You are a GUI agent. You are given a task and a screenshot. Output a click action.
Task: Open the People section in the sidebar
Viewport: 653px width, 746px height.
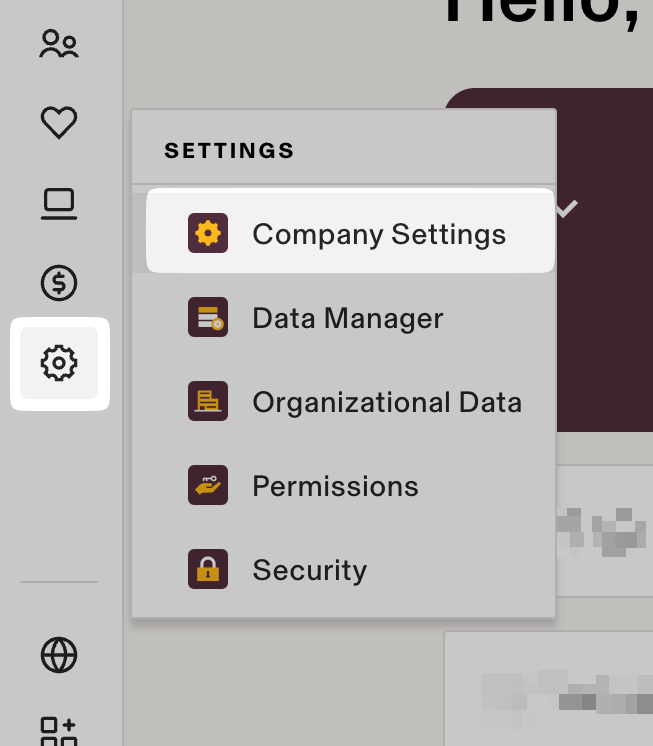point(59,44)
